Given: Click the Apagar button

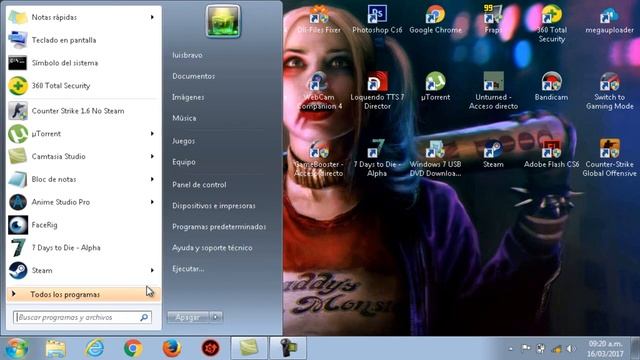Looking at the screenshot, I should click(x=188, y=317).
